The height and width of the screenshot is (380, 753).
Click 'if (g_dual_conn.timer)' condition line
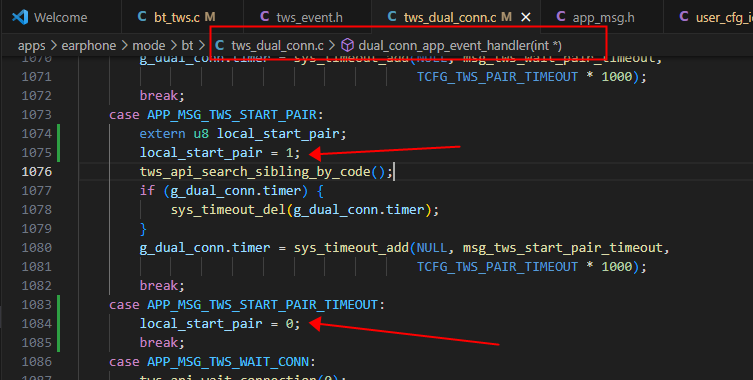[x=231, y=191]
